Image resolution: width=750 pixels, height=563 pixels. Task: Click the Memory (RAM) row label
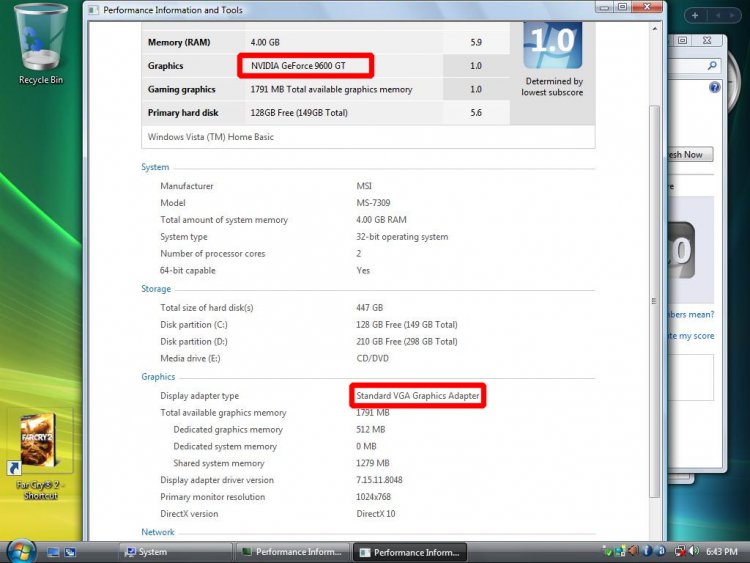[179, 42]
